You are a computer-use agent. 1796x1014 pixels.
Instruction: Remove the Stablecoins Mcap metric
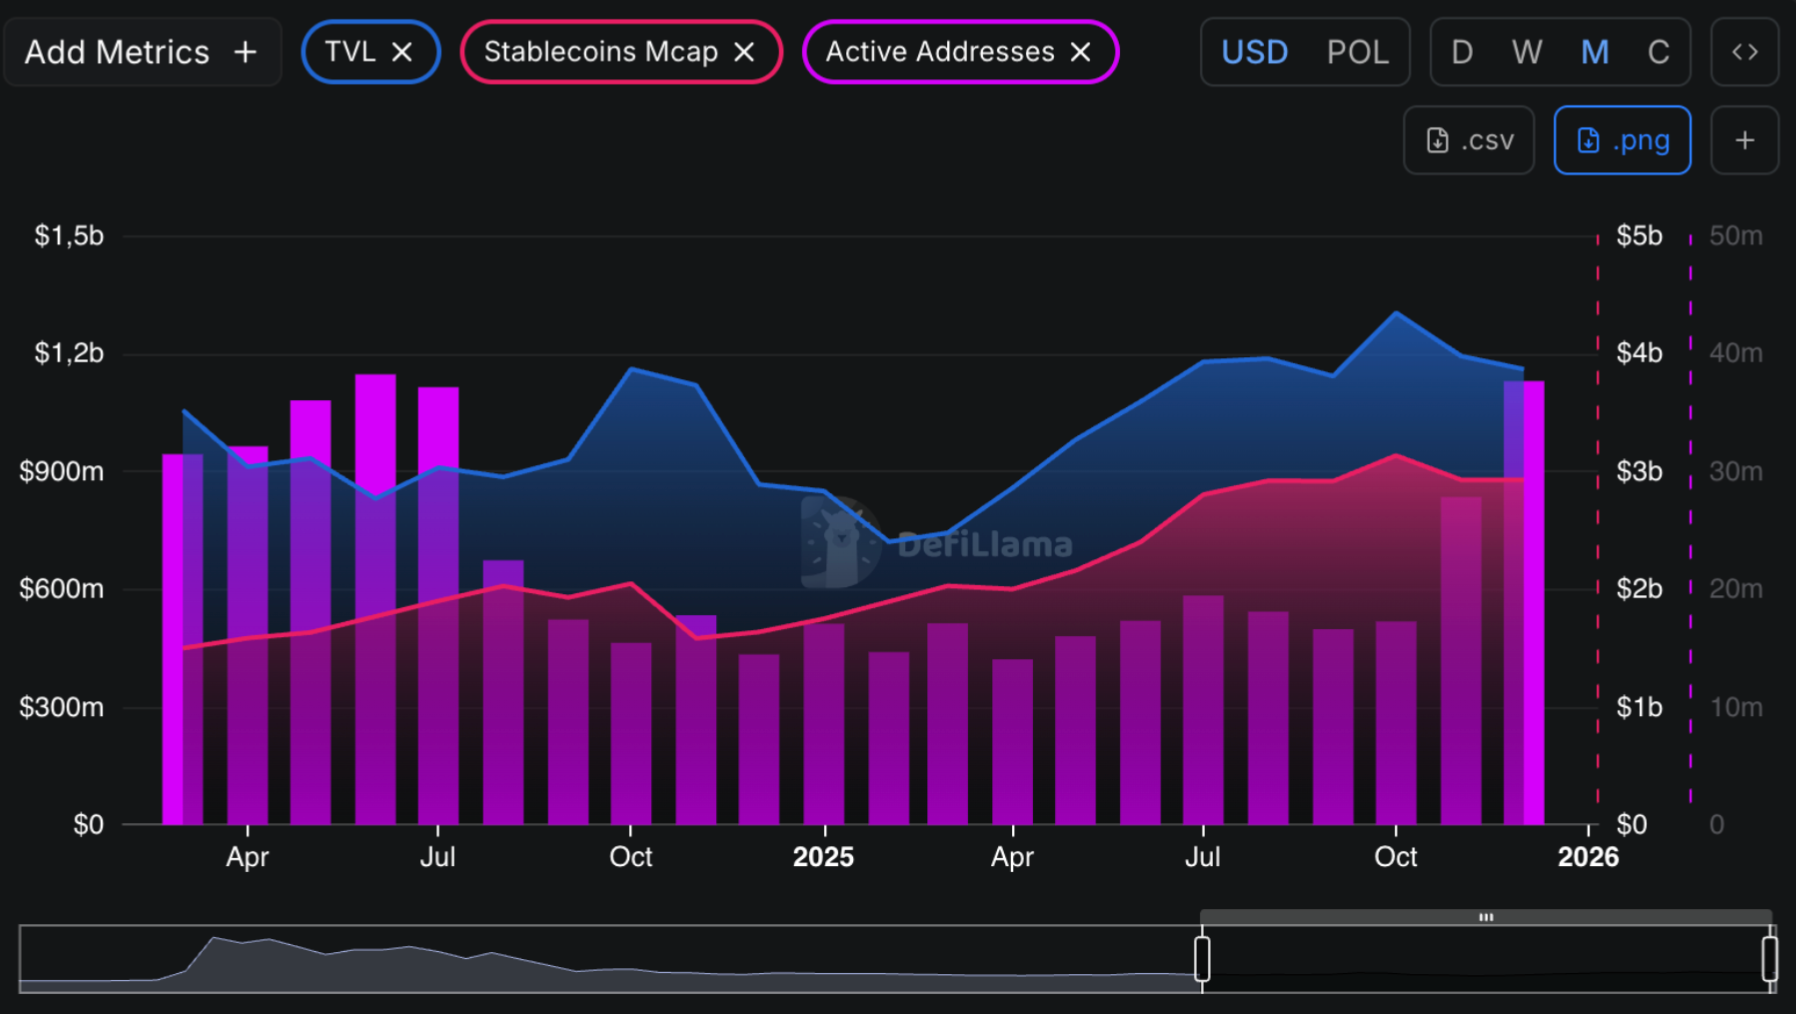coord(744,51)
